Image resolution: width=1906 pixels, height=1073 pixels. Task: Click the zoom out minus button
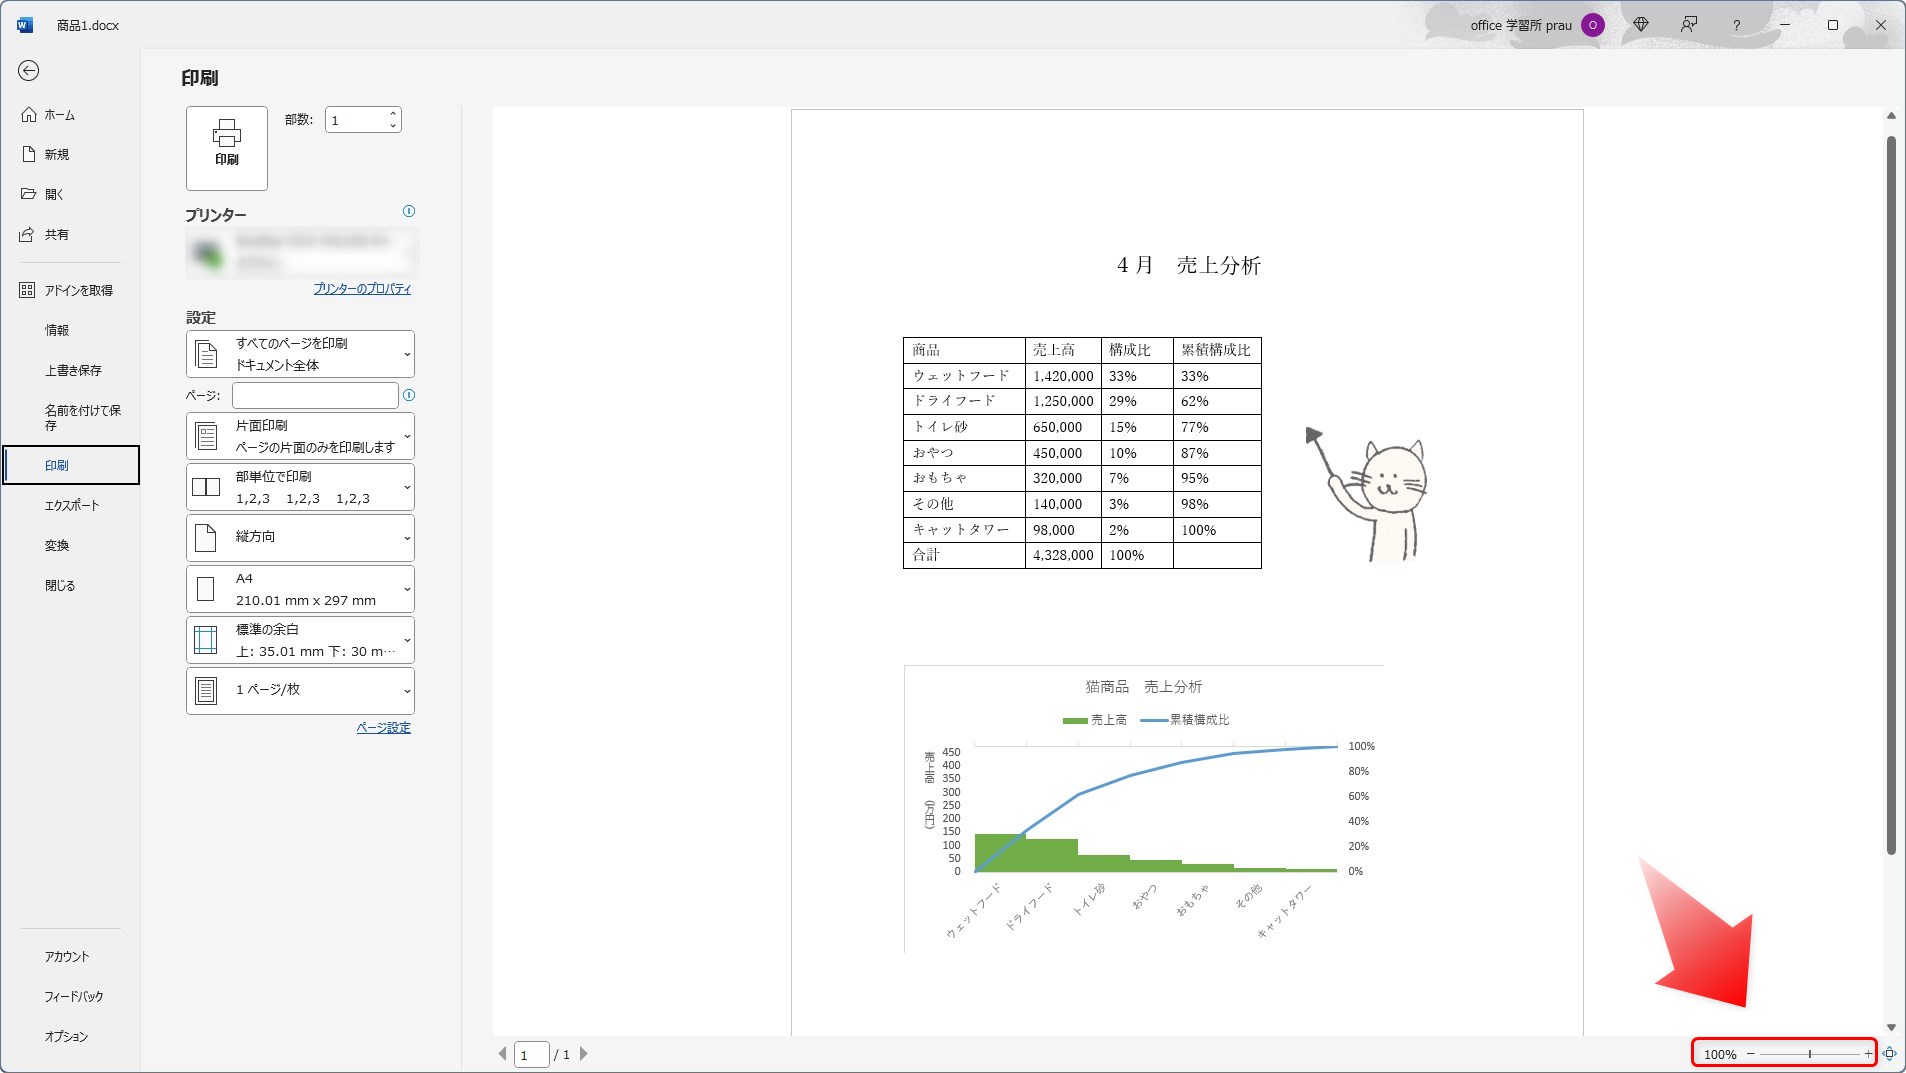(x=1750, y=1054)
